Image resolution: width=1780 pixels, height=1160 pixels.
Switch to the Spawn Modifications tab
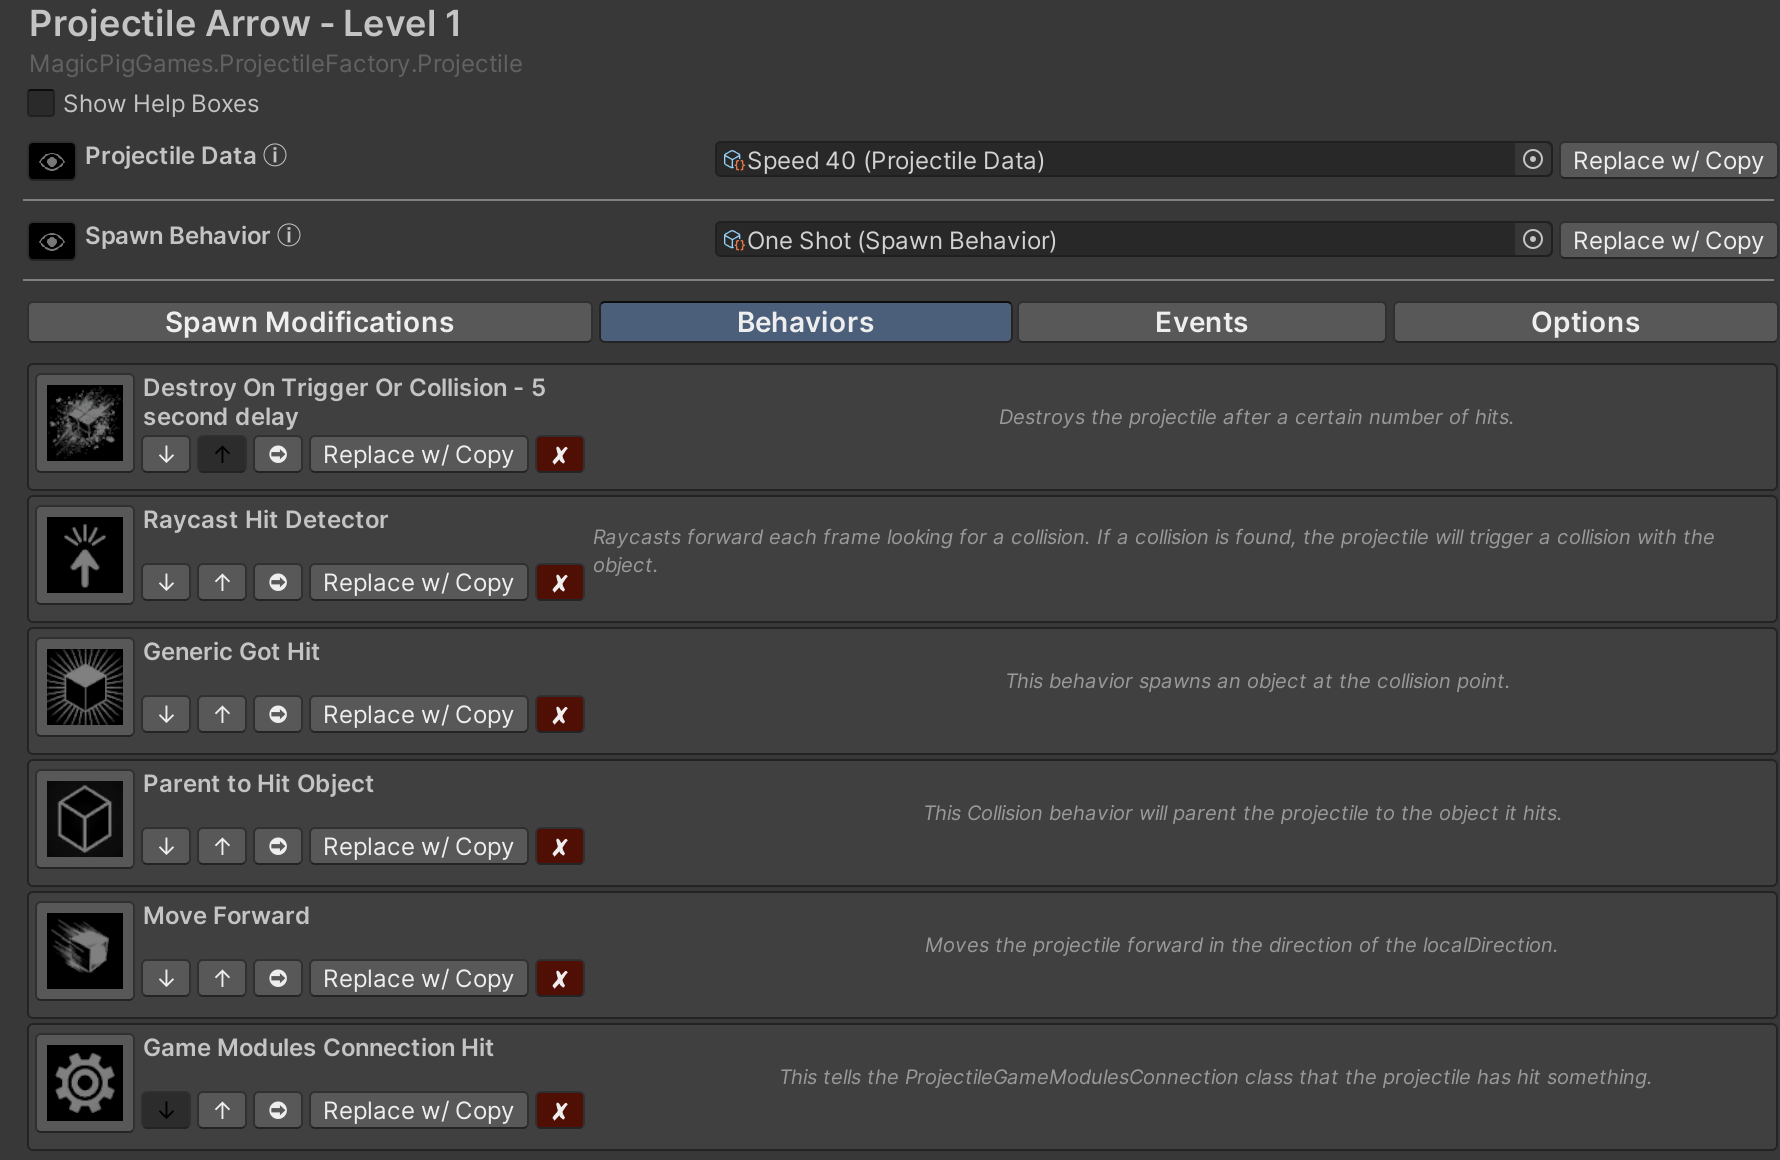coord(309,323)
